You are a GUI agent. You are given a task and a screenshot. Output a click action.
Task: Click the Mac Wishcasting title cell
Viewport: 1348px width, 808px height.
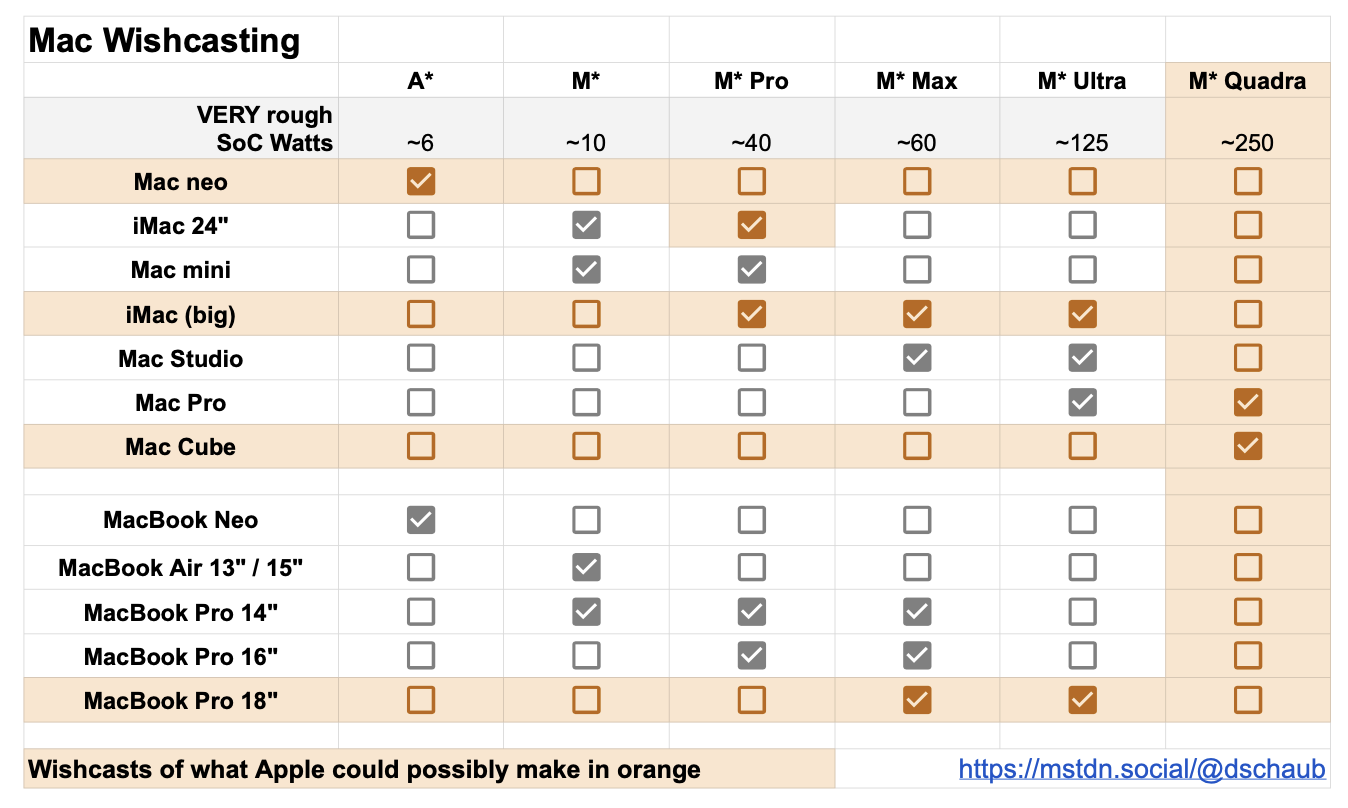click(165, 41)
